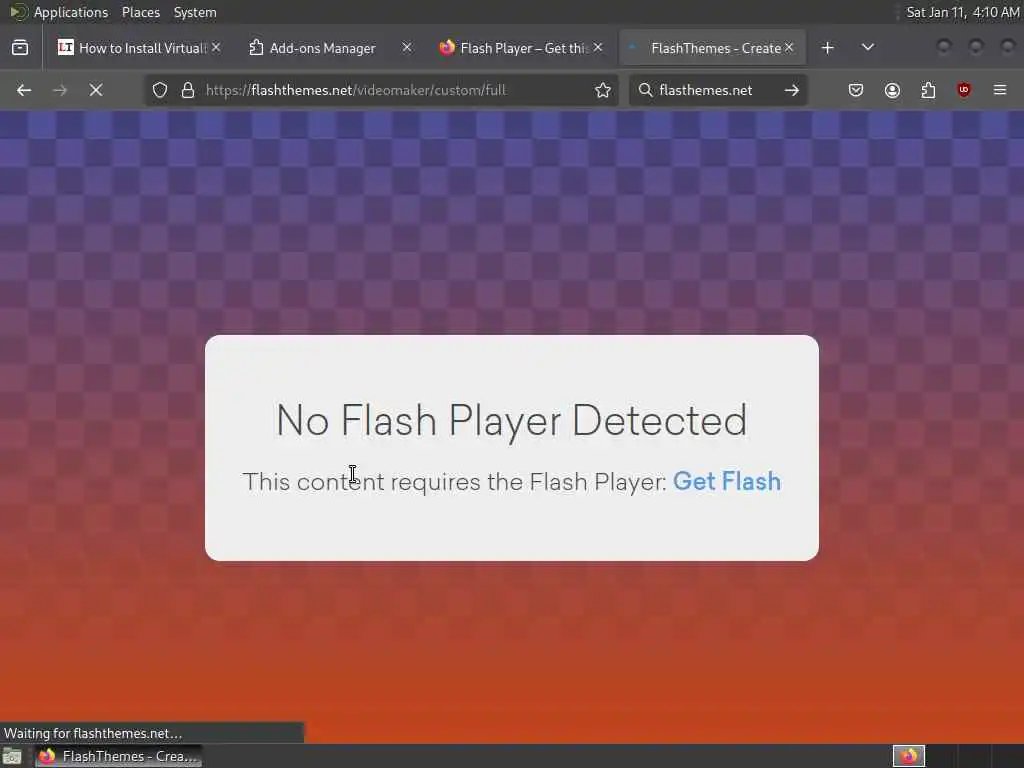This screenshot has width=1024, height=768.
Task: Open the System menu
Action: [x=195, y=12]
